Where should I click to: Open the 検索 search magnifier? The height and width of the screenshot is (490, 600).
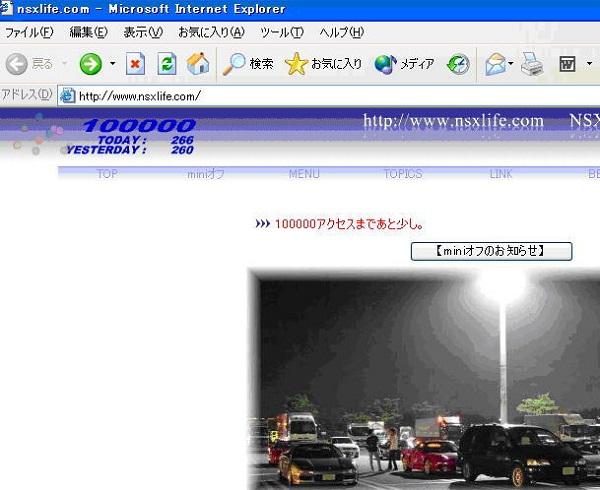(247, 64)
